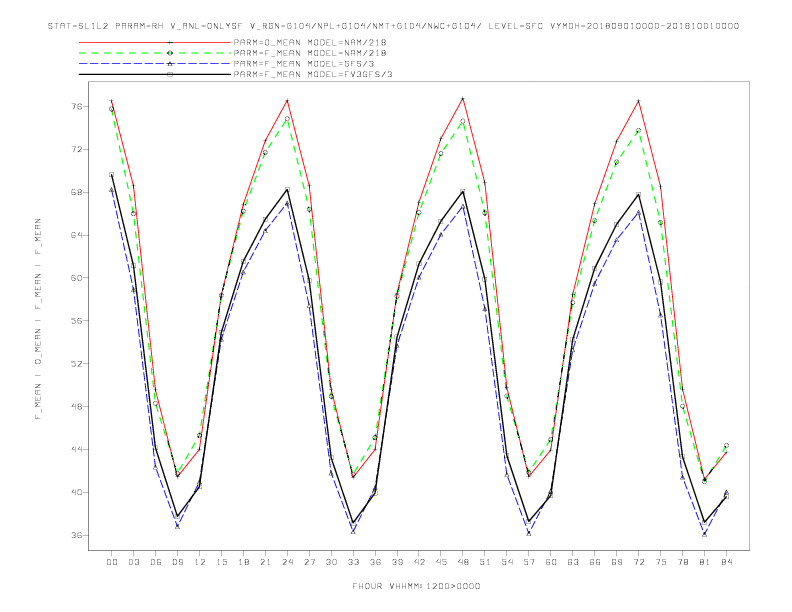Select legend label PARM=F_MEAN MODEL=NAM/218
The width and height of the screenshot is (792, 612).
tap(310, 53)
